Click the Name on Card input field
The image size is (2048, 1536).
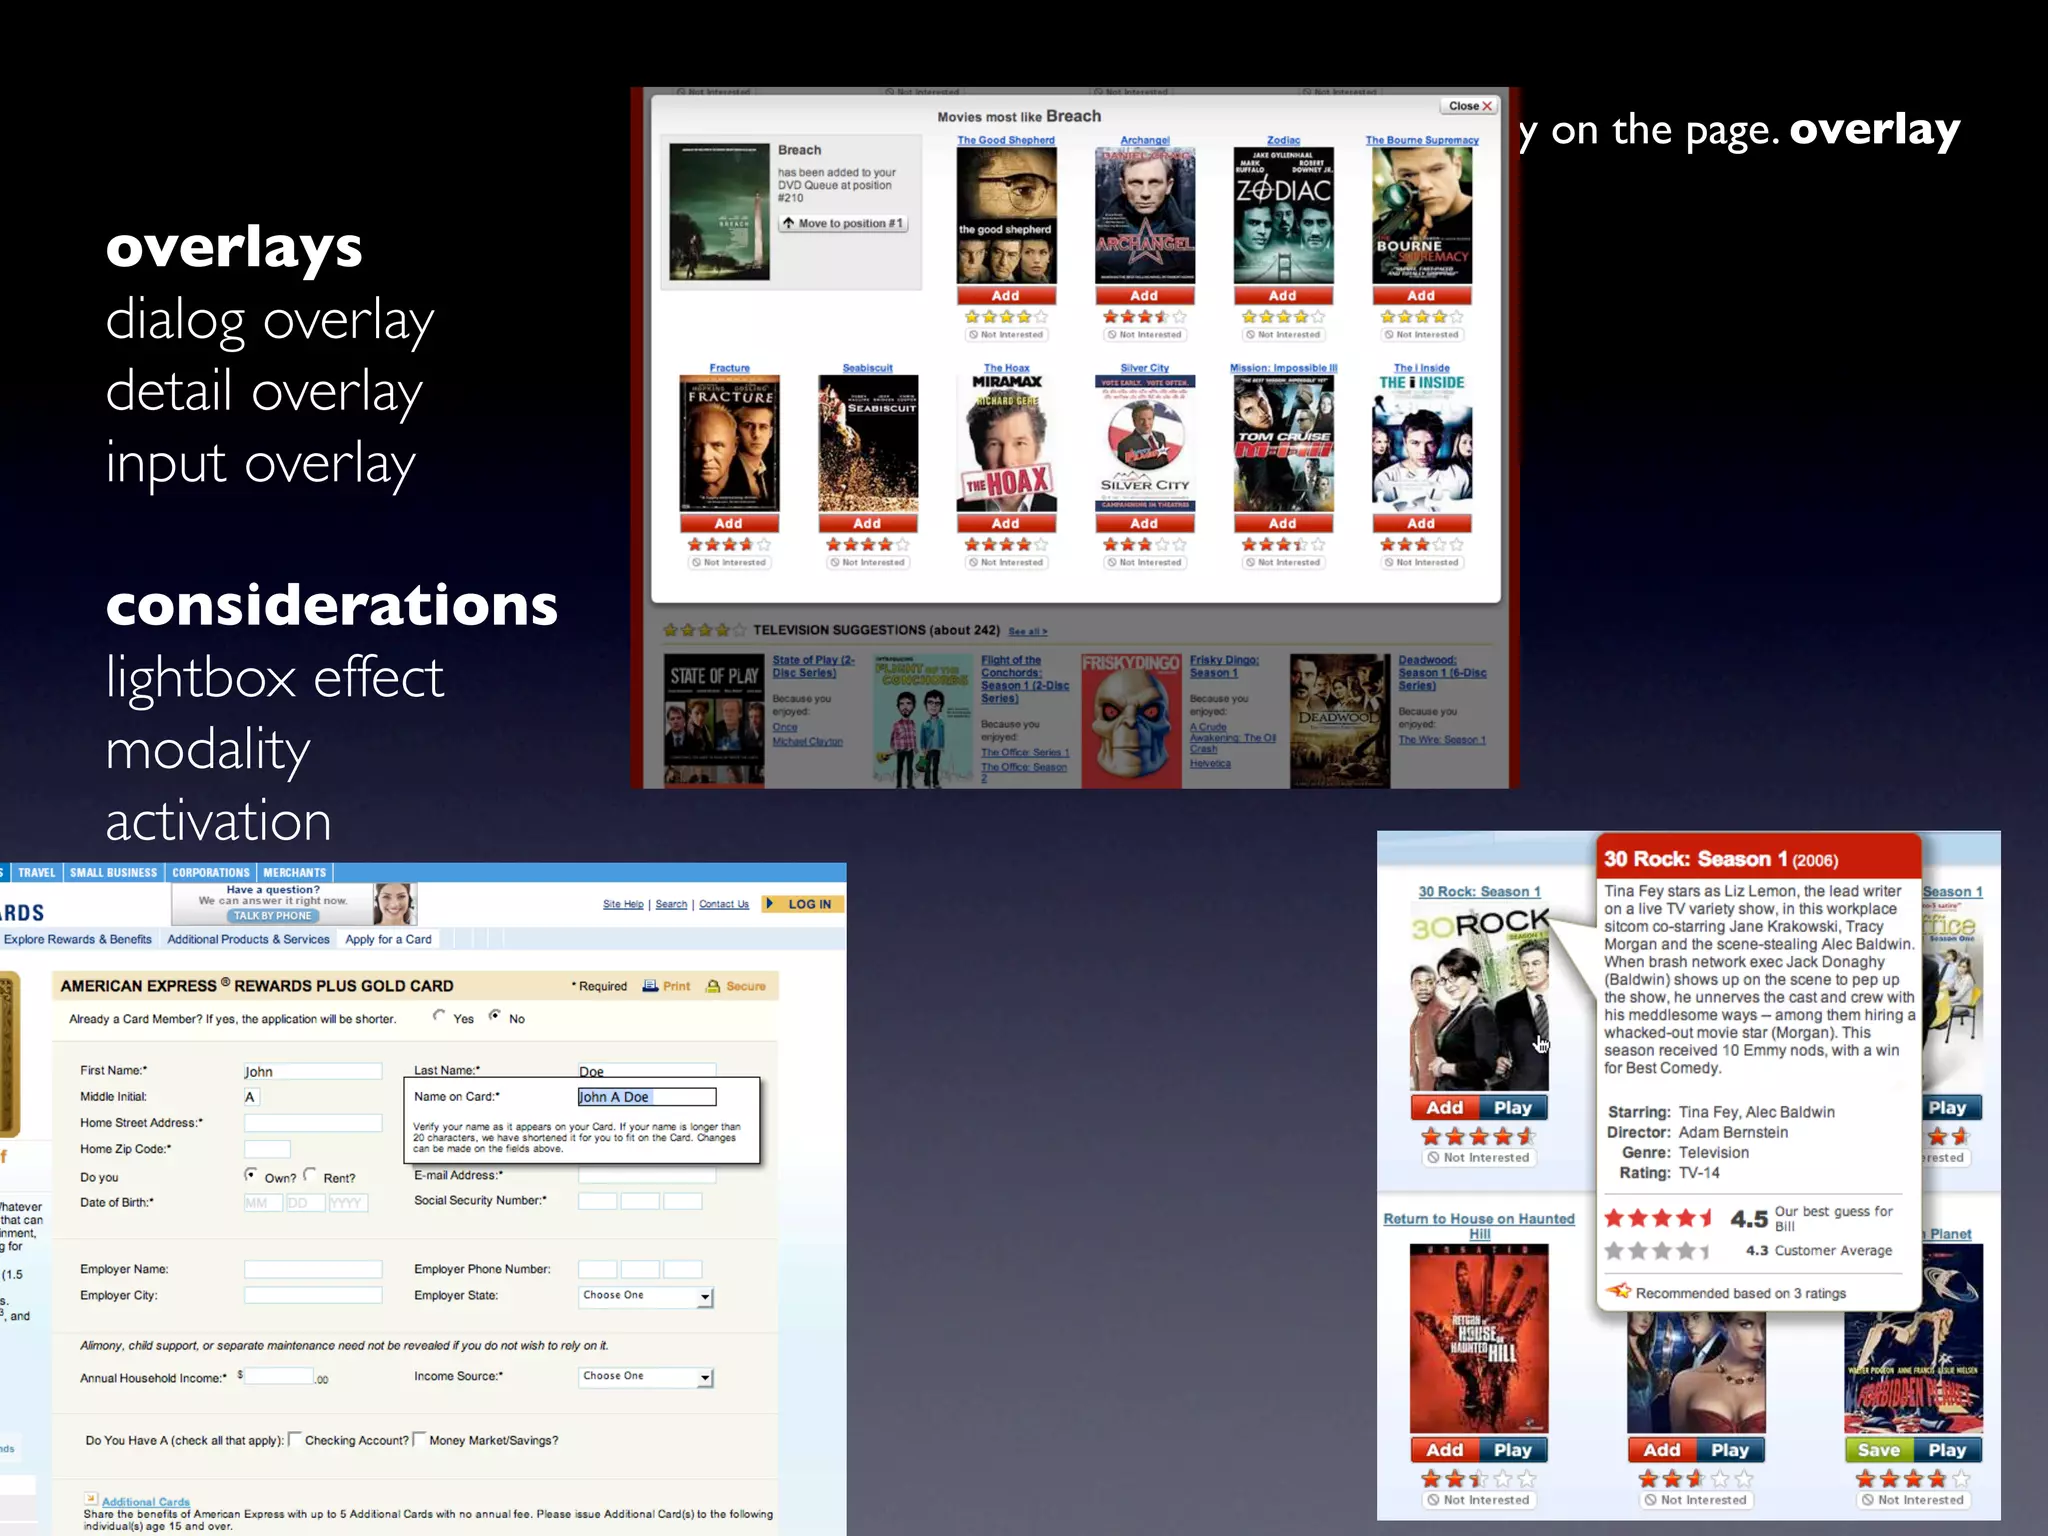tap(647, 1097)
